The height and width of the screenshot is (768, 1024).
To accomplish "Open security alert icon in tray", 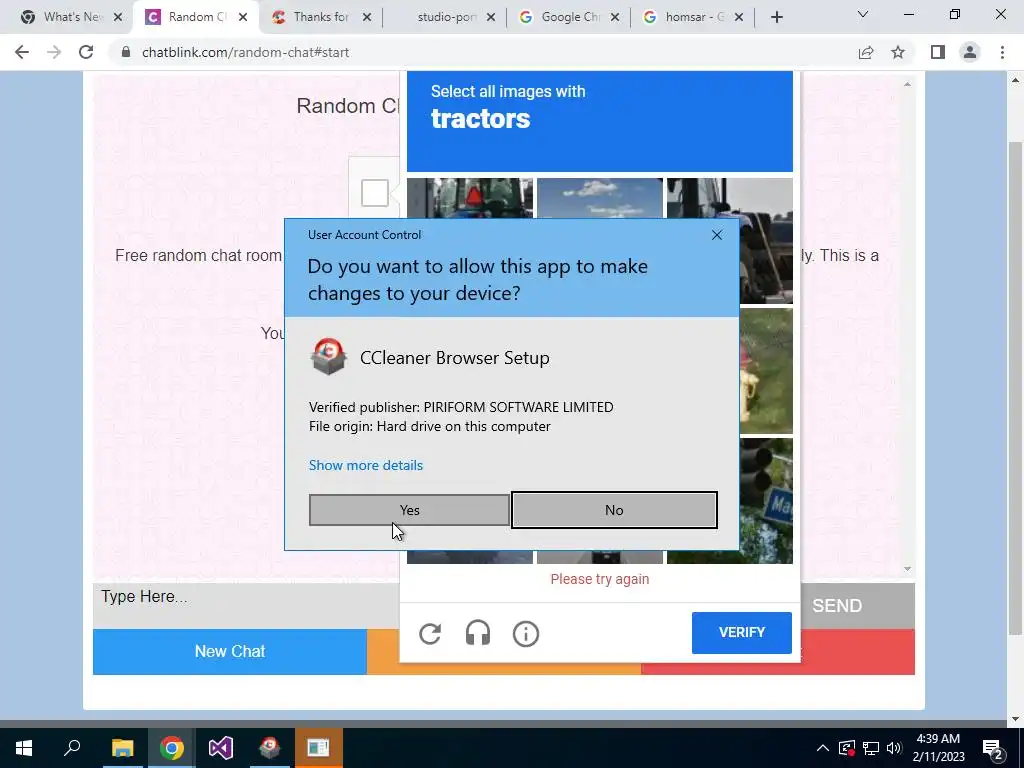I will (847, 748).
